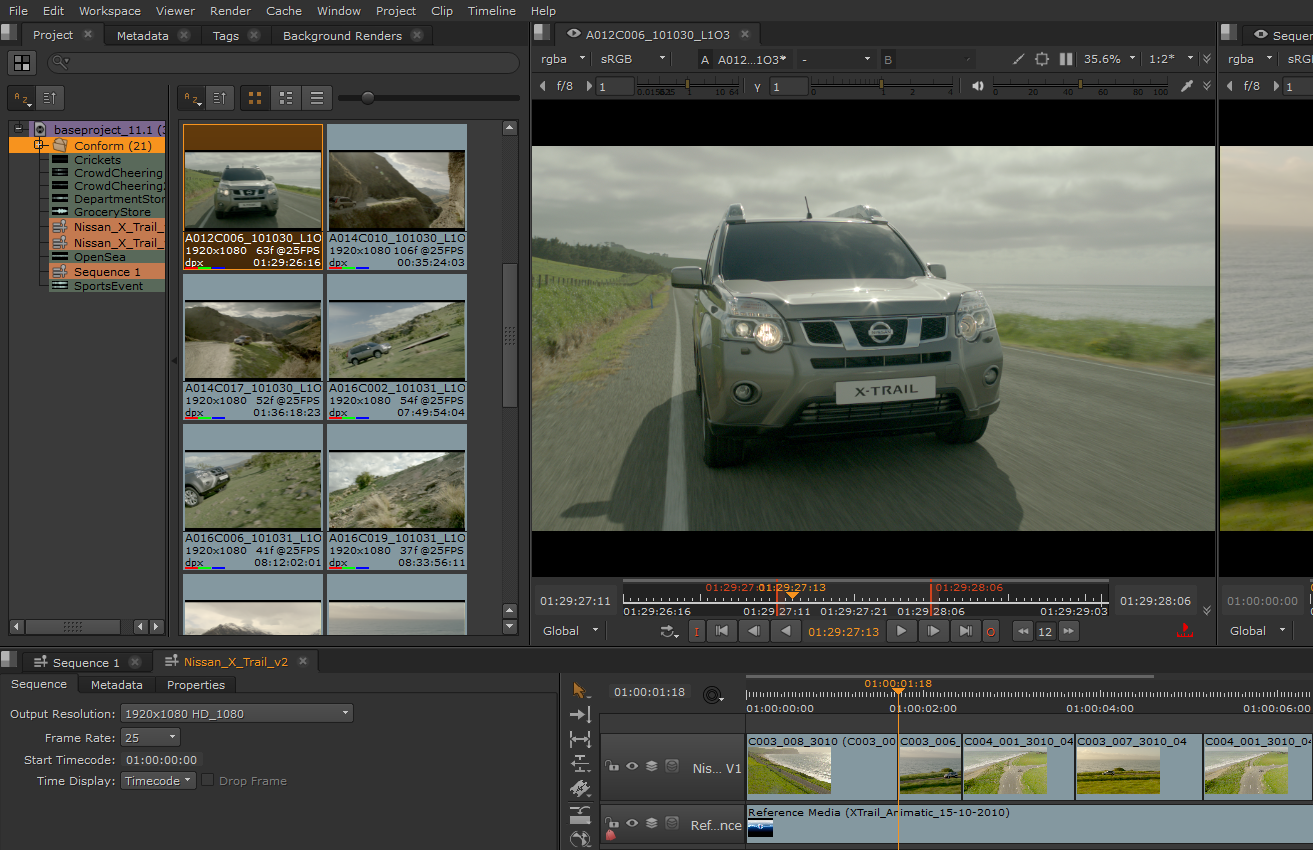Toggle lock on the Reference track
1313x850 pixels.
click(610, 824)
